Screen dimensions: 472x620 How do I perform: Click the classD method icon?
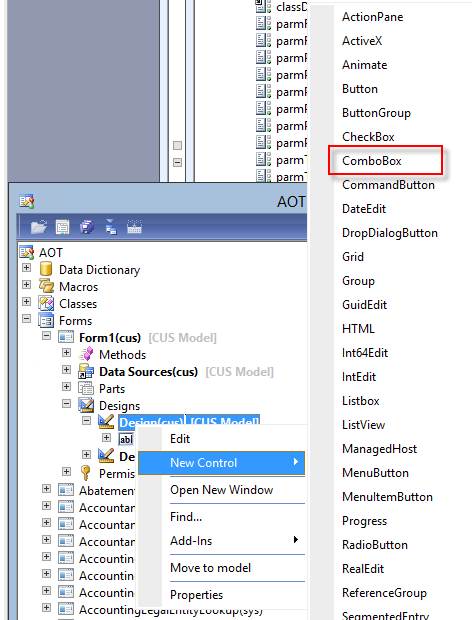(262, 7)
